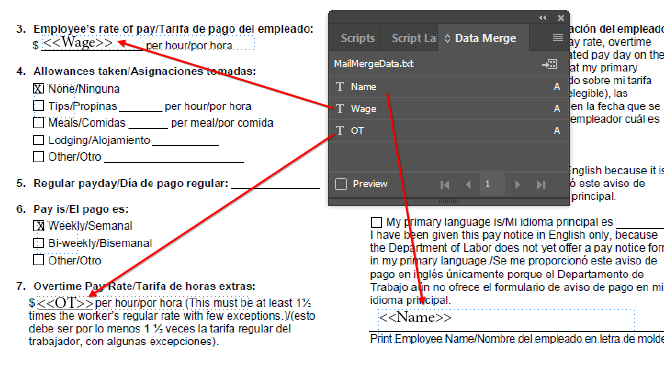This screenshot has height=366, width=664.
Task: Check the Bi-weekly/Bisemanal checkbox
Action: pyautogui.click(x=39, y=243)
